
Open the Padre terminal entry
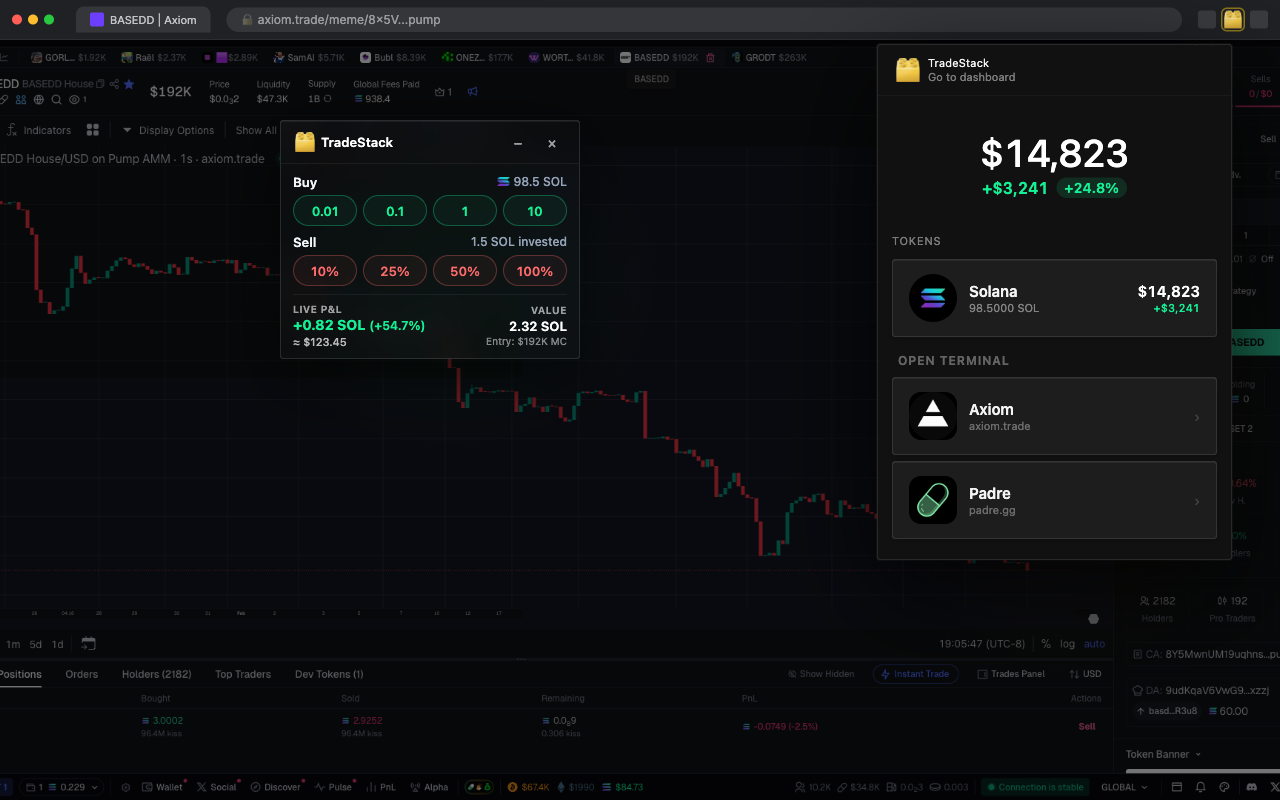coord(1054,500)
